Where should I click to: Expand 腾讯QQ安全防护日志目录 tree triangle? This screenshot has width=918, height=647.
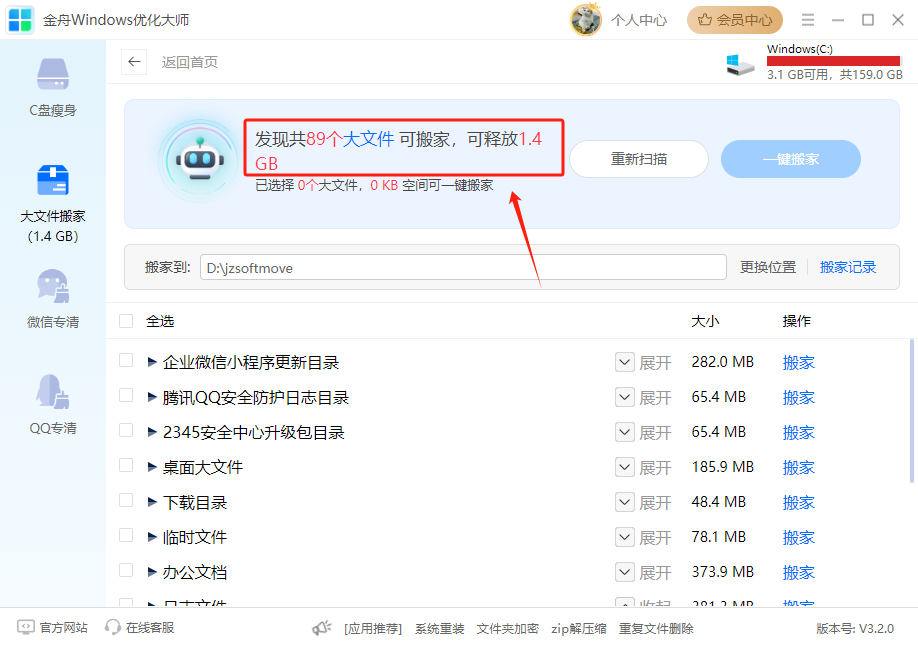(x=152, y=398)
